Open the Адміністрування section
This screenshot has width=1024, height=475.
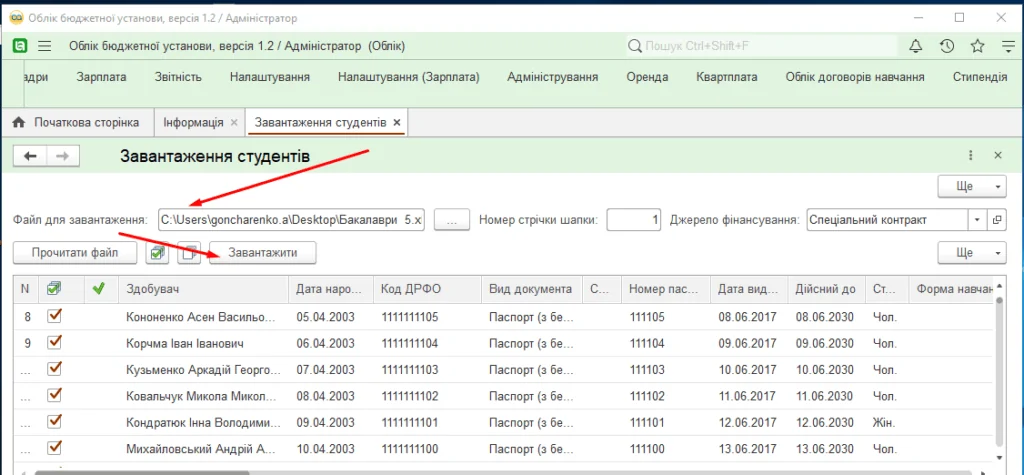tap(552, 77)
